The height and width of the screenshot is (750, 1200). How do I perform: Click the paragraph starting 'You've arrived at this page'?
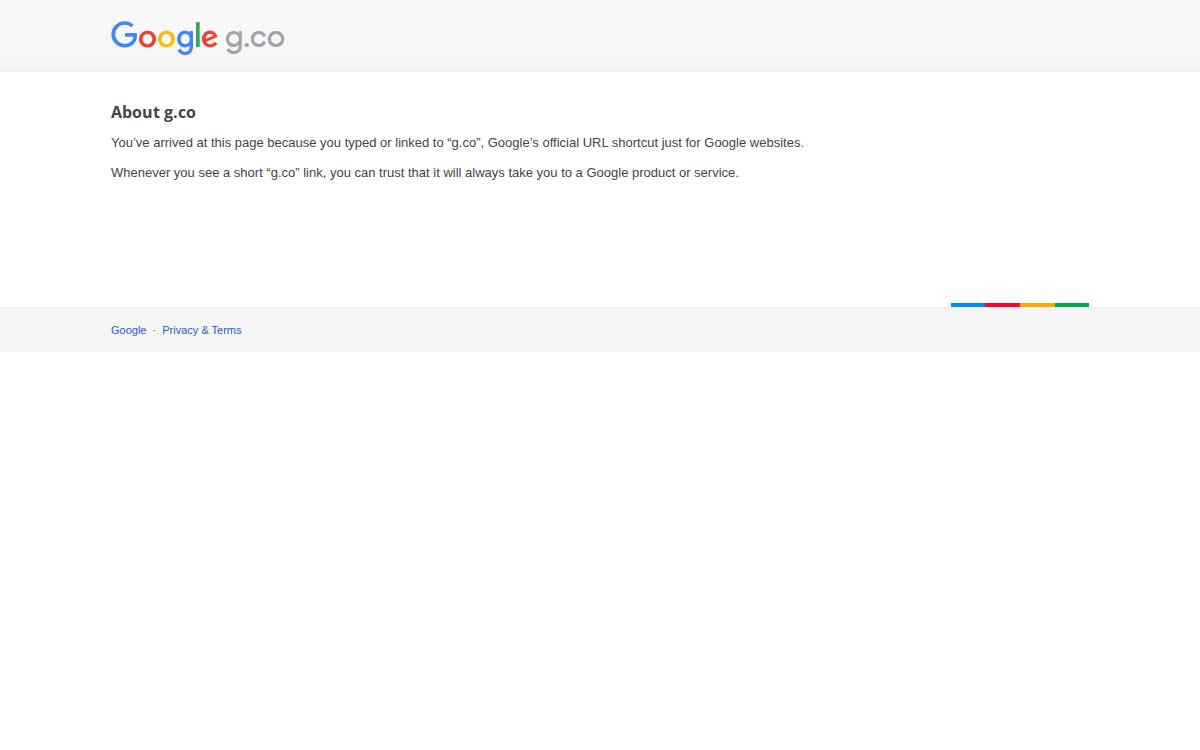tap(457, 143)
